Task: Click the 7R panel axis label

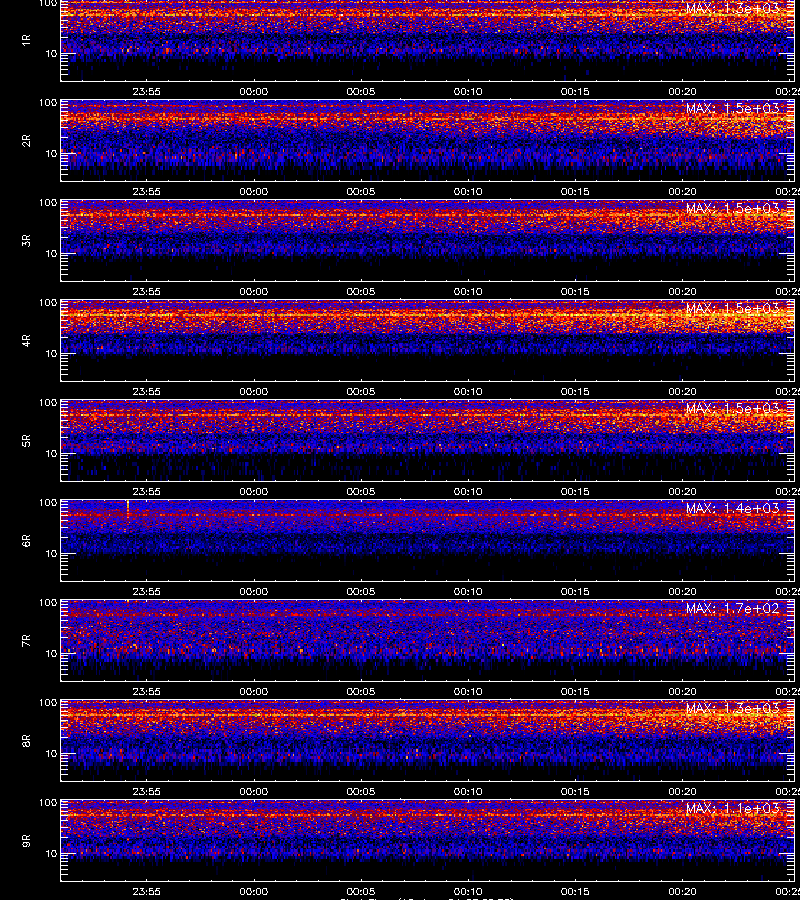Action: coord(26,641)
